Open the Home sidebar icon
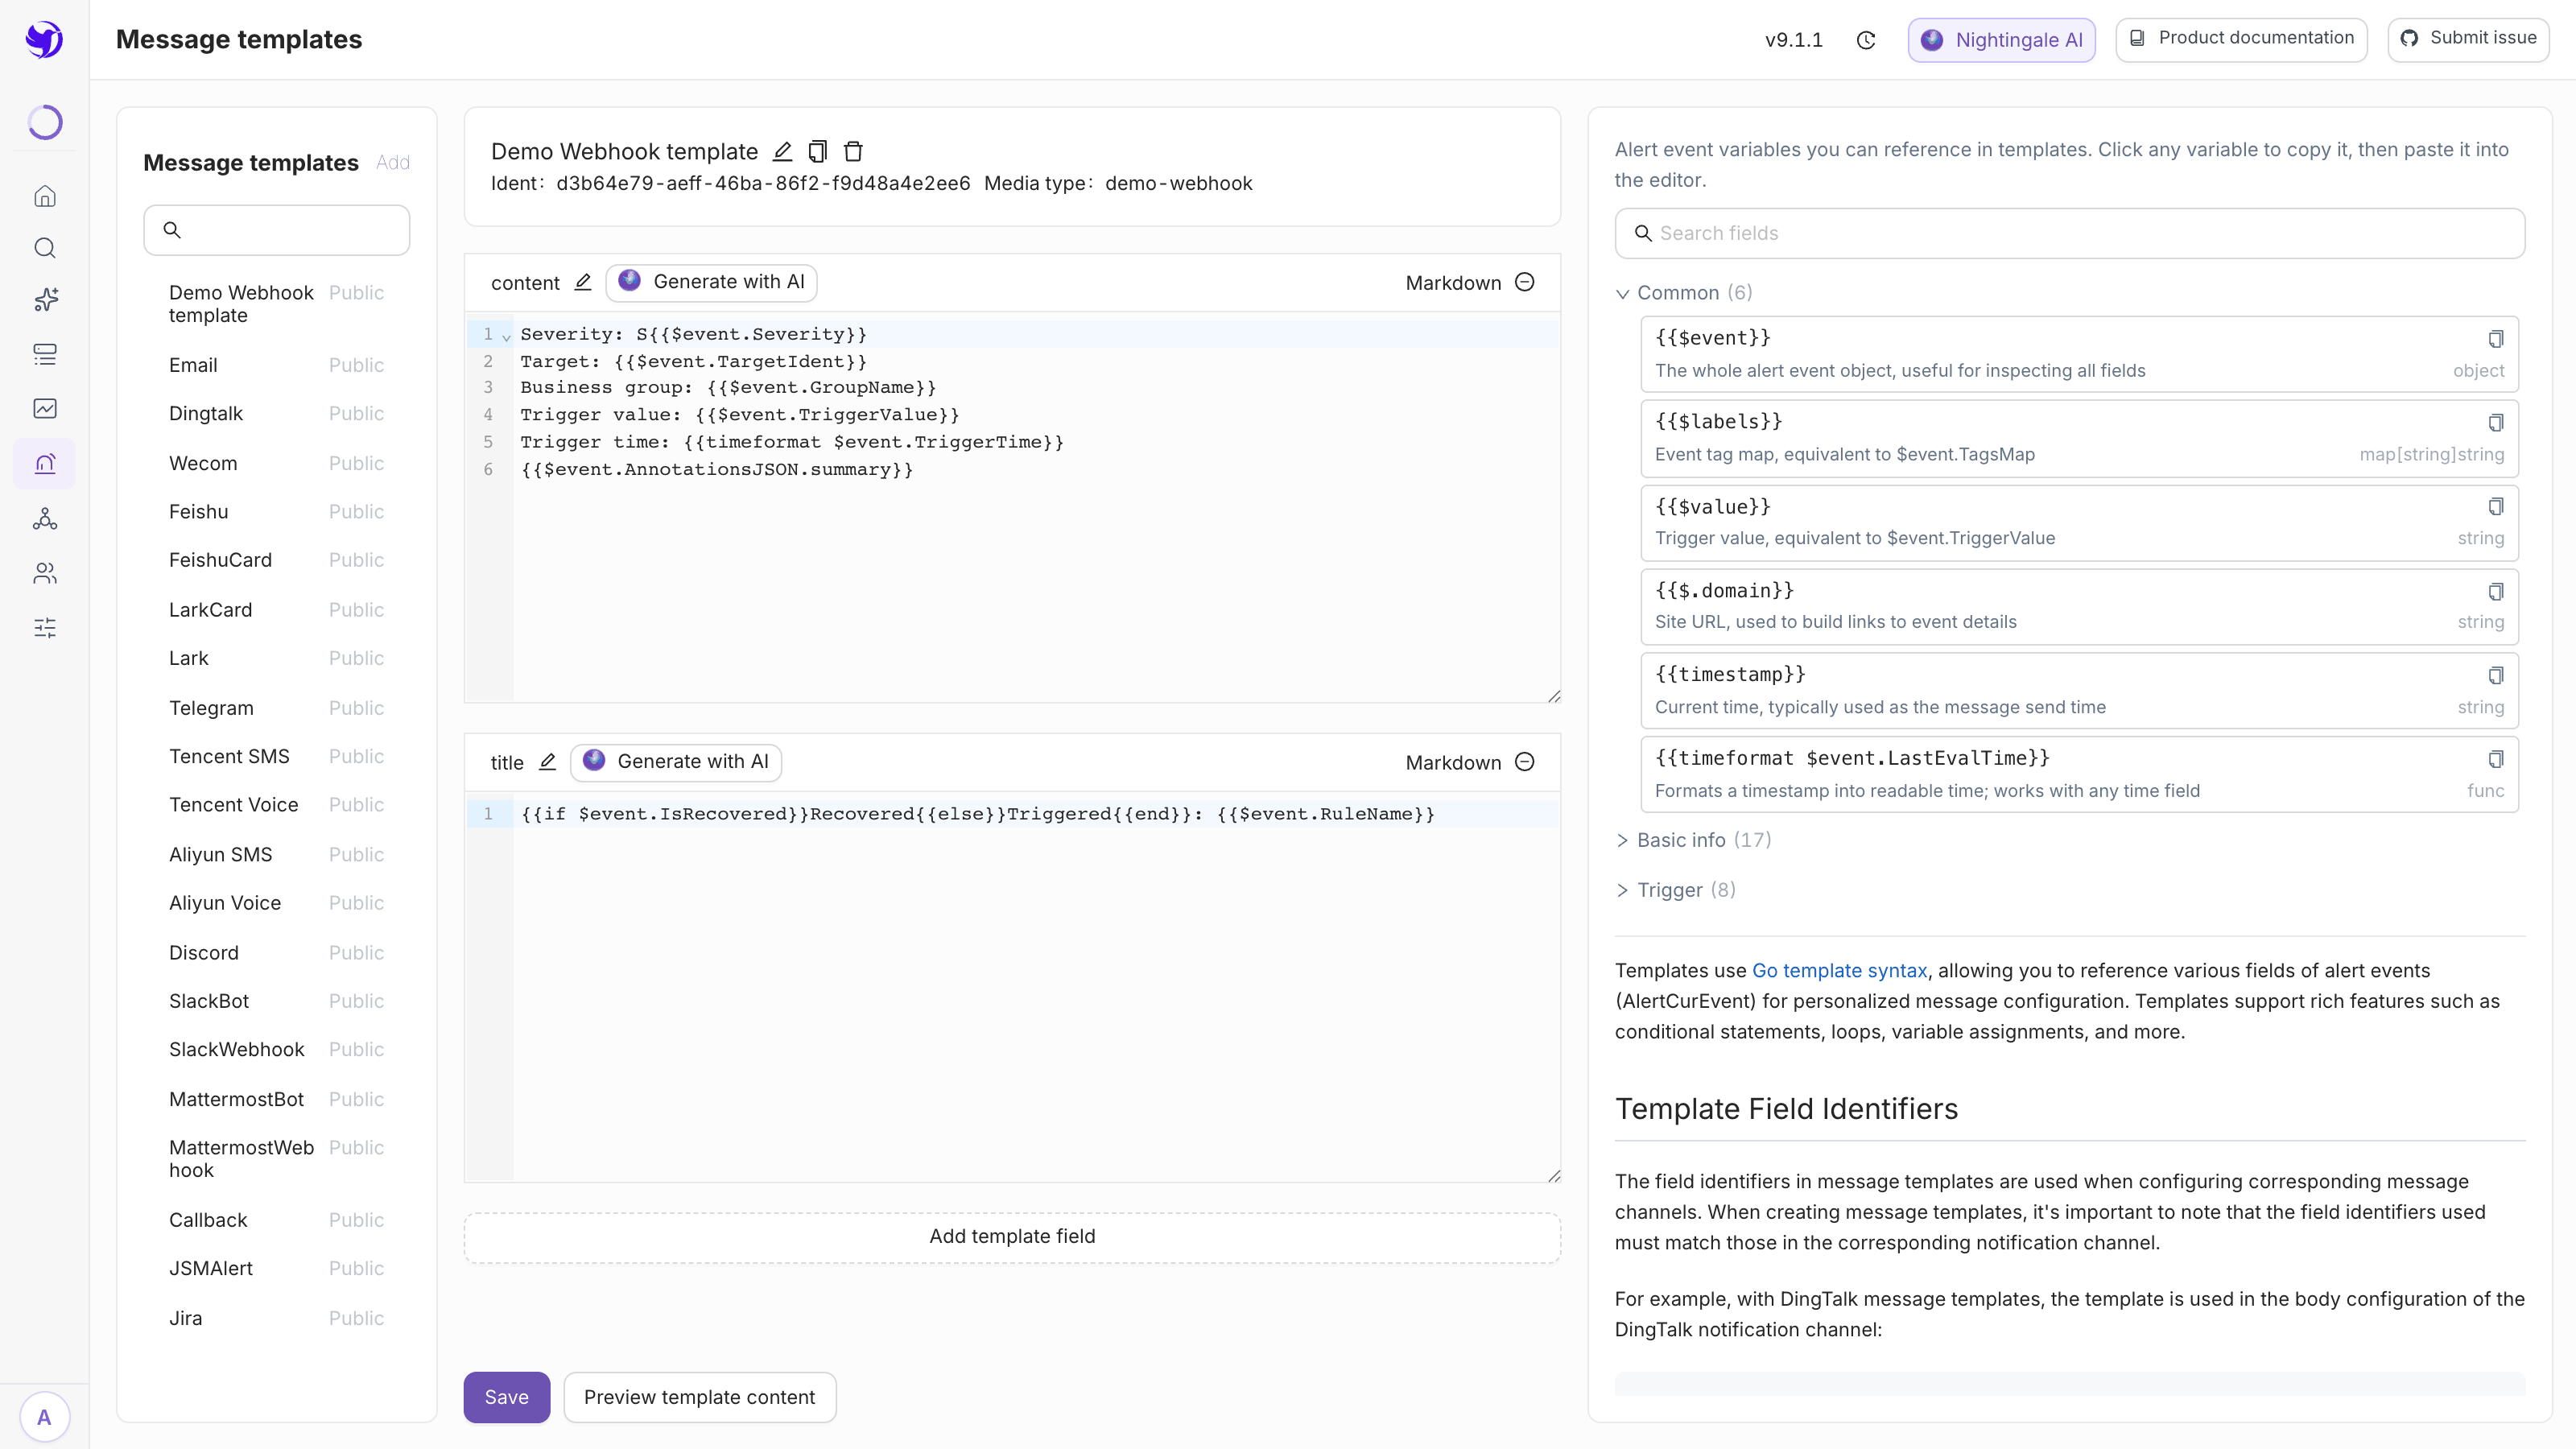 [x=45, y=196]
